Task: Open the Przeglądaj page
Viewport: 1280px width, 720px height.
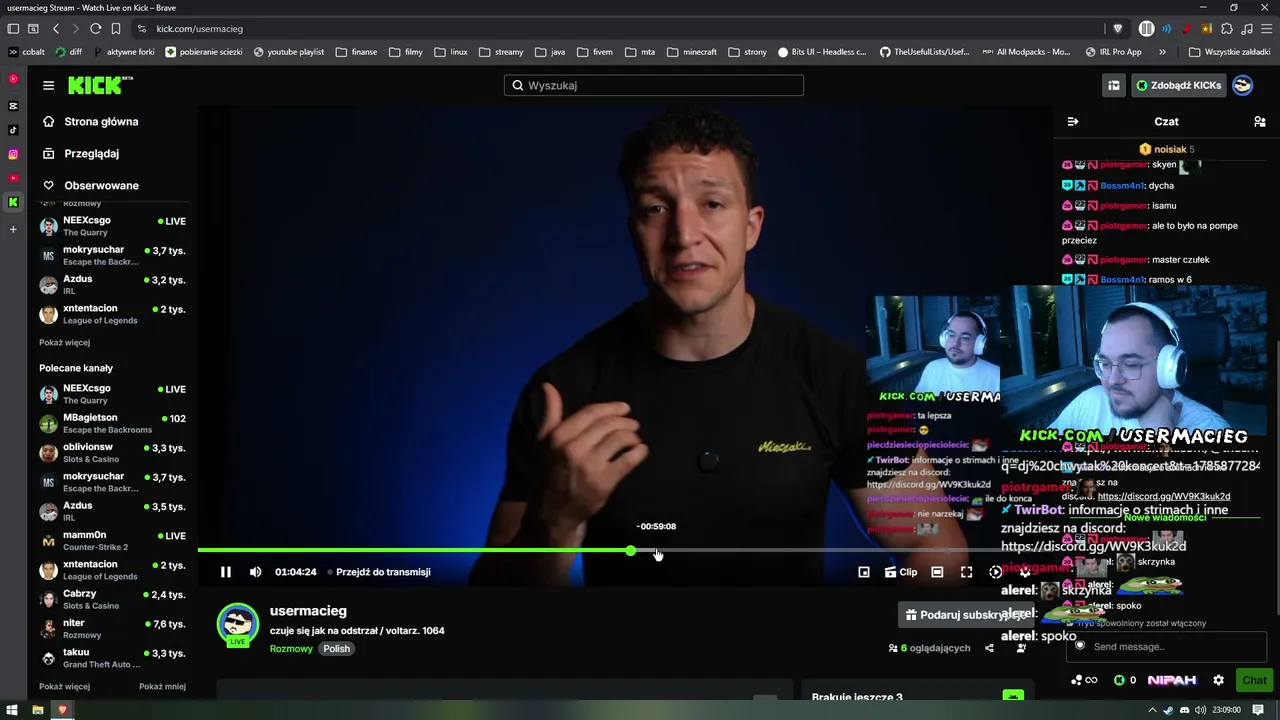Action: pos(91,154)
